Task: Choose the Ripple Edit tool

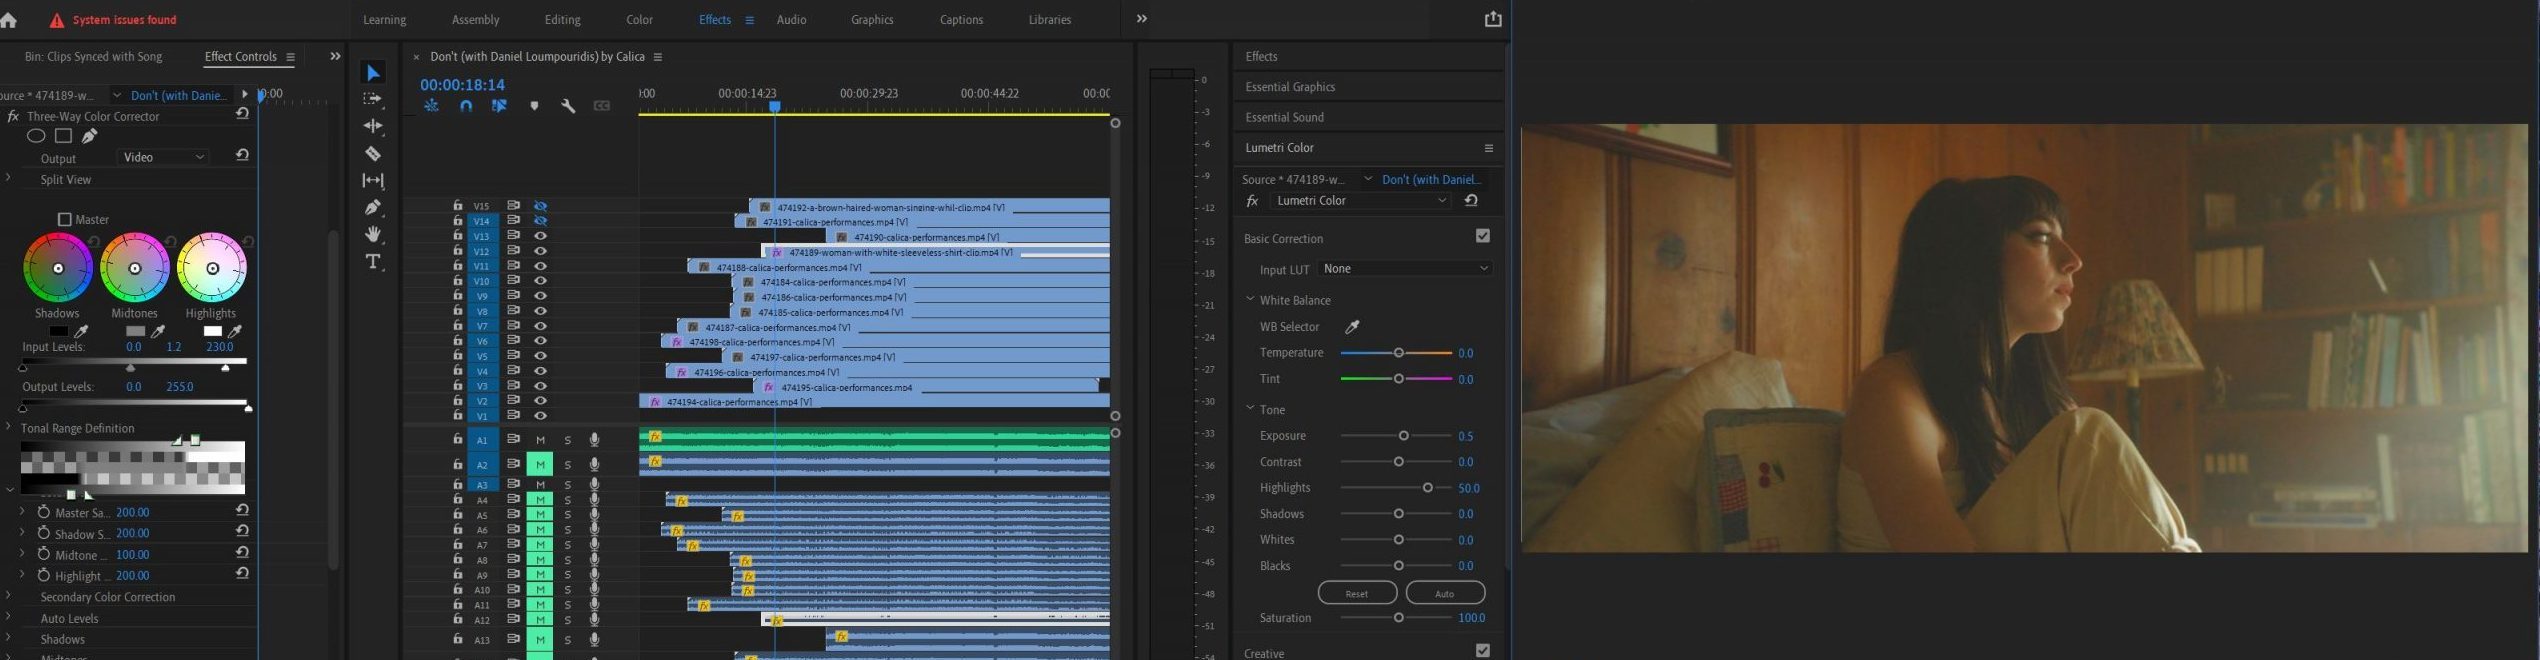Action: [373, 126]
